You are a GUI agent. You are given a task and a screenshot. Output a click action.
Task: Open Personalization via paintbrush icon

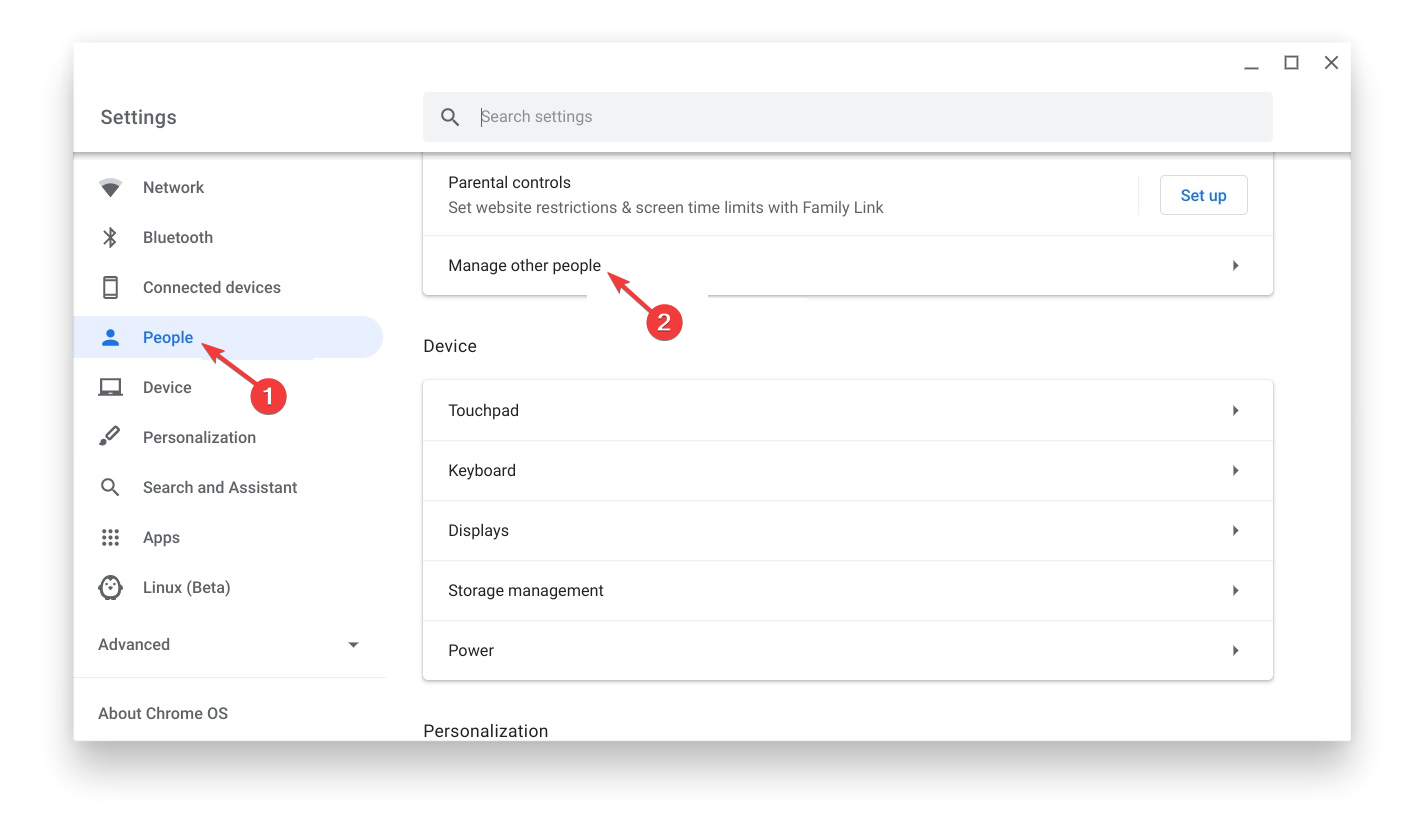click(110, 437)
